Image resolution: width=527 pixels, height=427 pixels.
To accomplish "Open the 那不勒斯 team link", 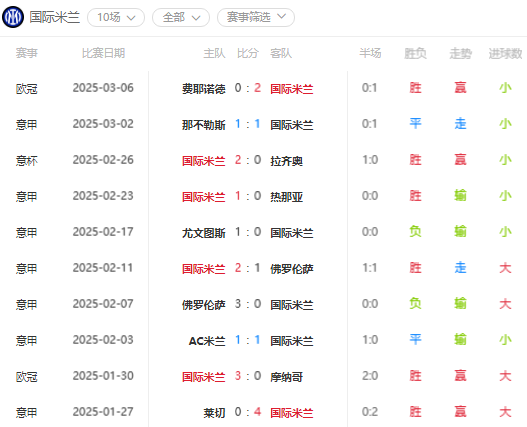I will pyautogui.click(x=204, y=125).
